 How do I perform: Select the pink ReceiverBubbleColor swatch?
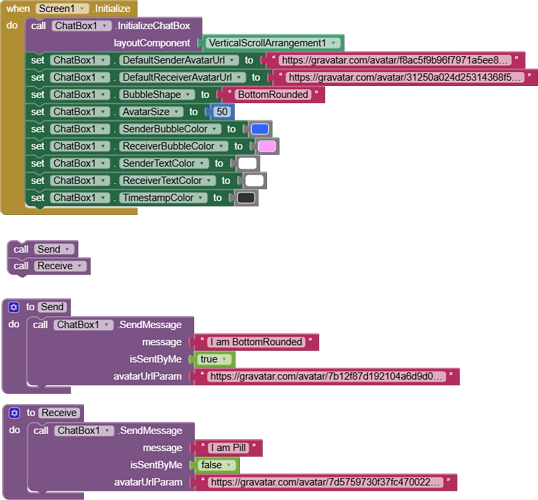(267, 146)
